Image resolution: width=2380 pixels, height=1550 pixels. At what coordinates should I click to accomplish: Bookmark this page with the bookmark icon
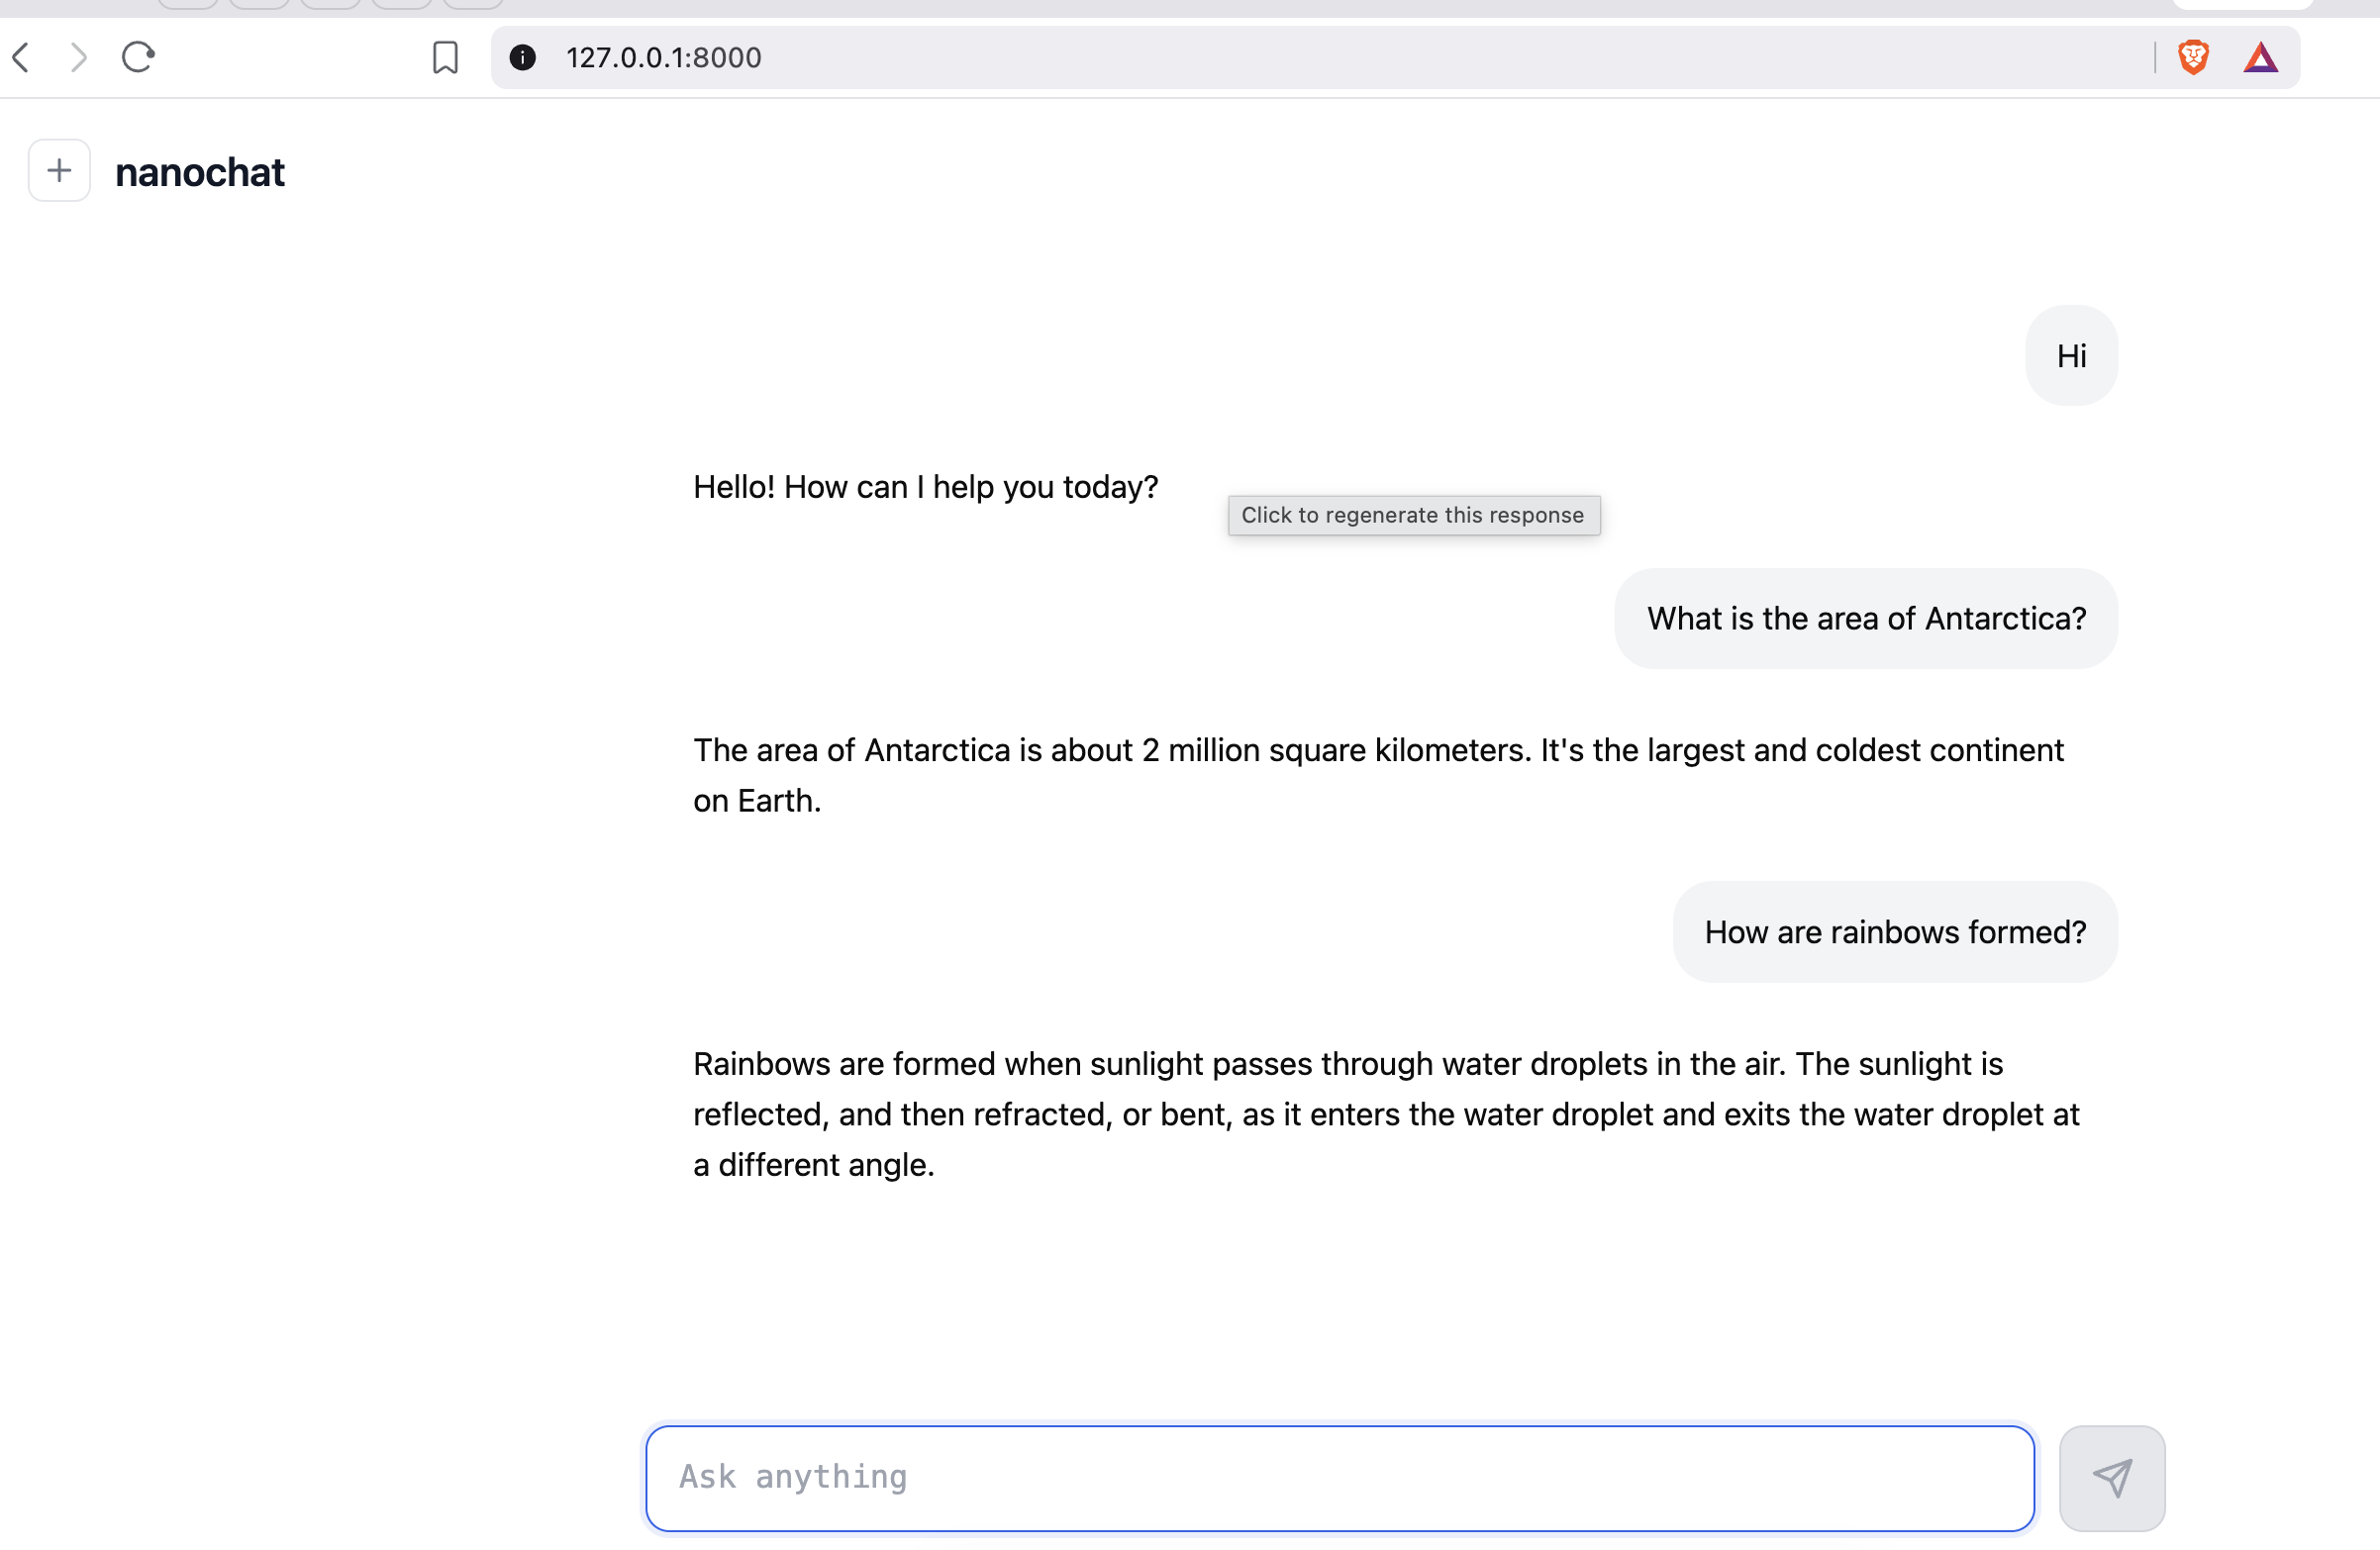445,57
